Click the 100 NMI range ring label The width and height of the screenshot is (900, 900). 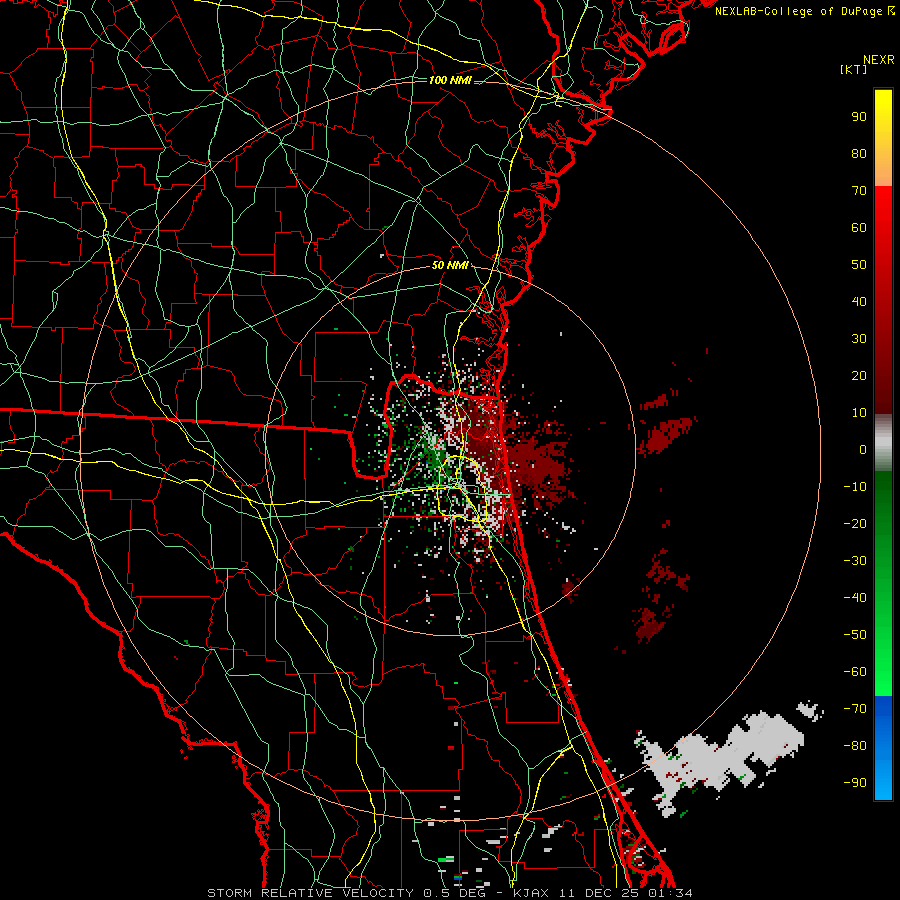tap(450, 80)
